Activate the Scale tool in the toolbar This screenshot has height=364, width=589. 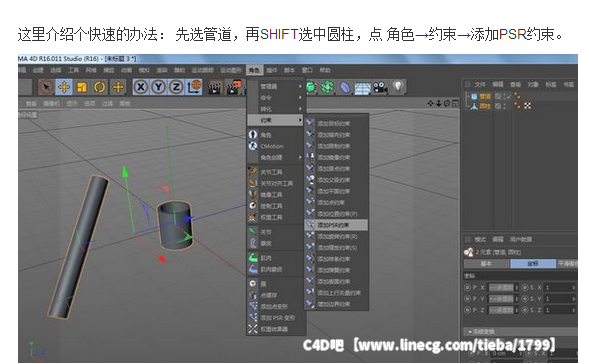point(82,87)
